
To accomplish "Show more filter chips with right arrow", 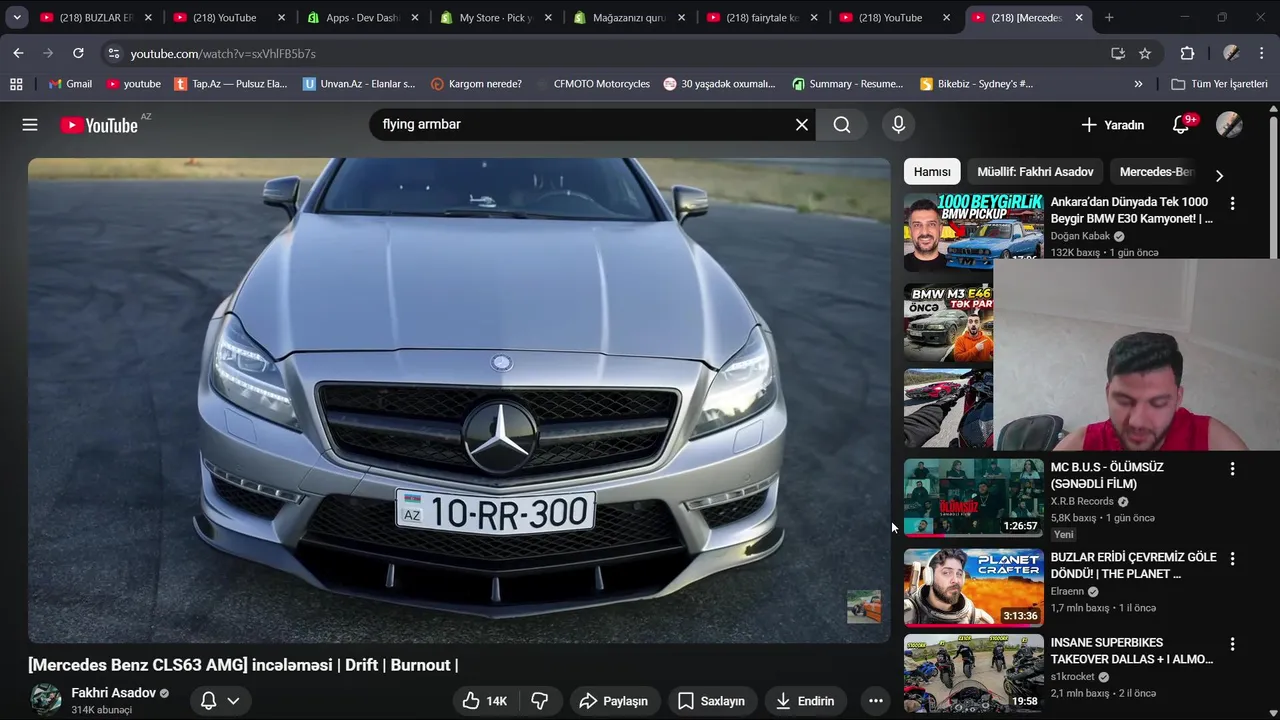I will [x=1218, y=175].
